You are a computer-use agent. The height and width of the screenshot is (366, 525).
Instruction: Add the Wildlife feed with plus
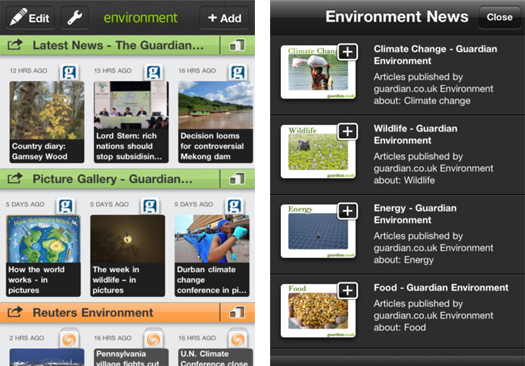pos(348,132)
